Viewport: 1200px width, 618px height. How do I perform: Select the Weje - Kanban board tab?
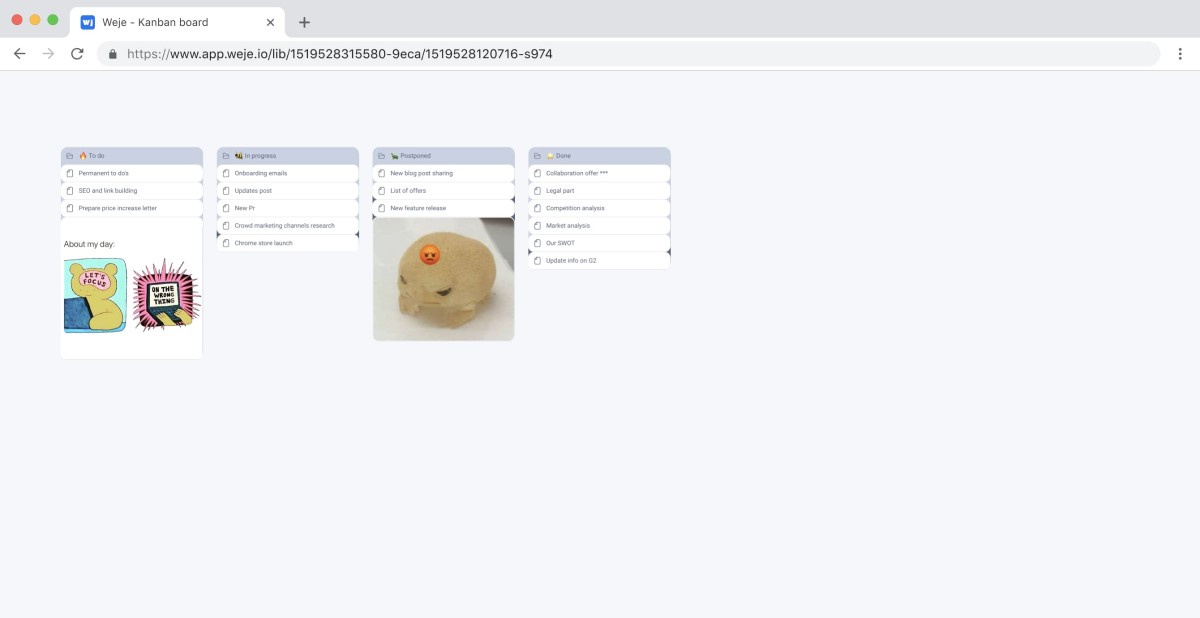pyautogui.click(x=177, y=22)
